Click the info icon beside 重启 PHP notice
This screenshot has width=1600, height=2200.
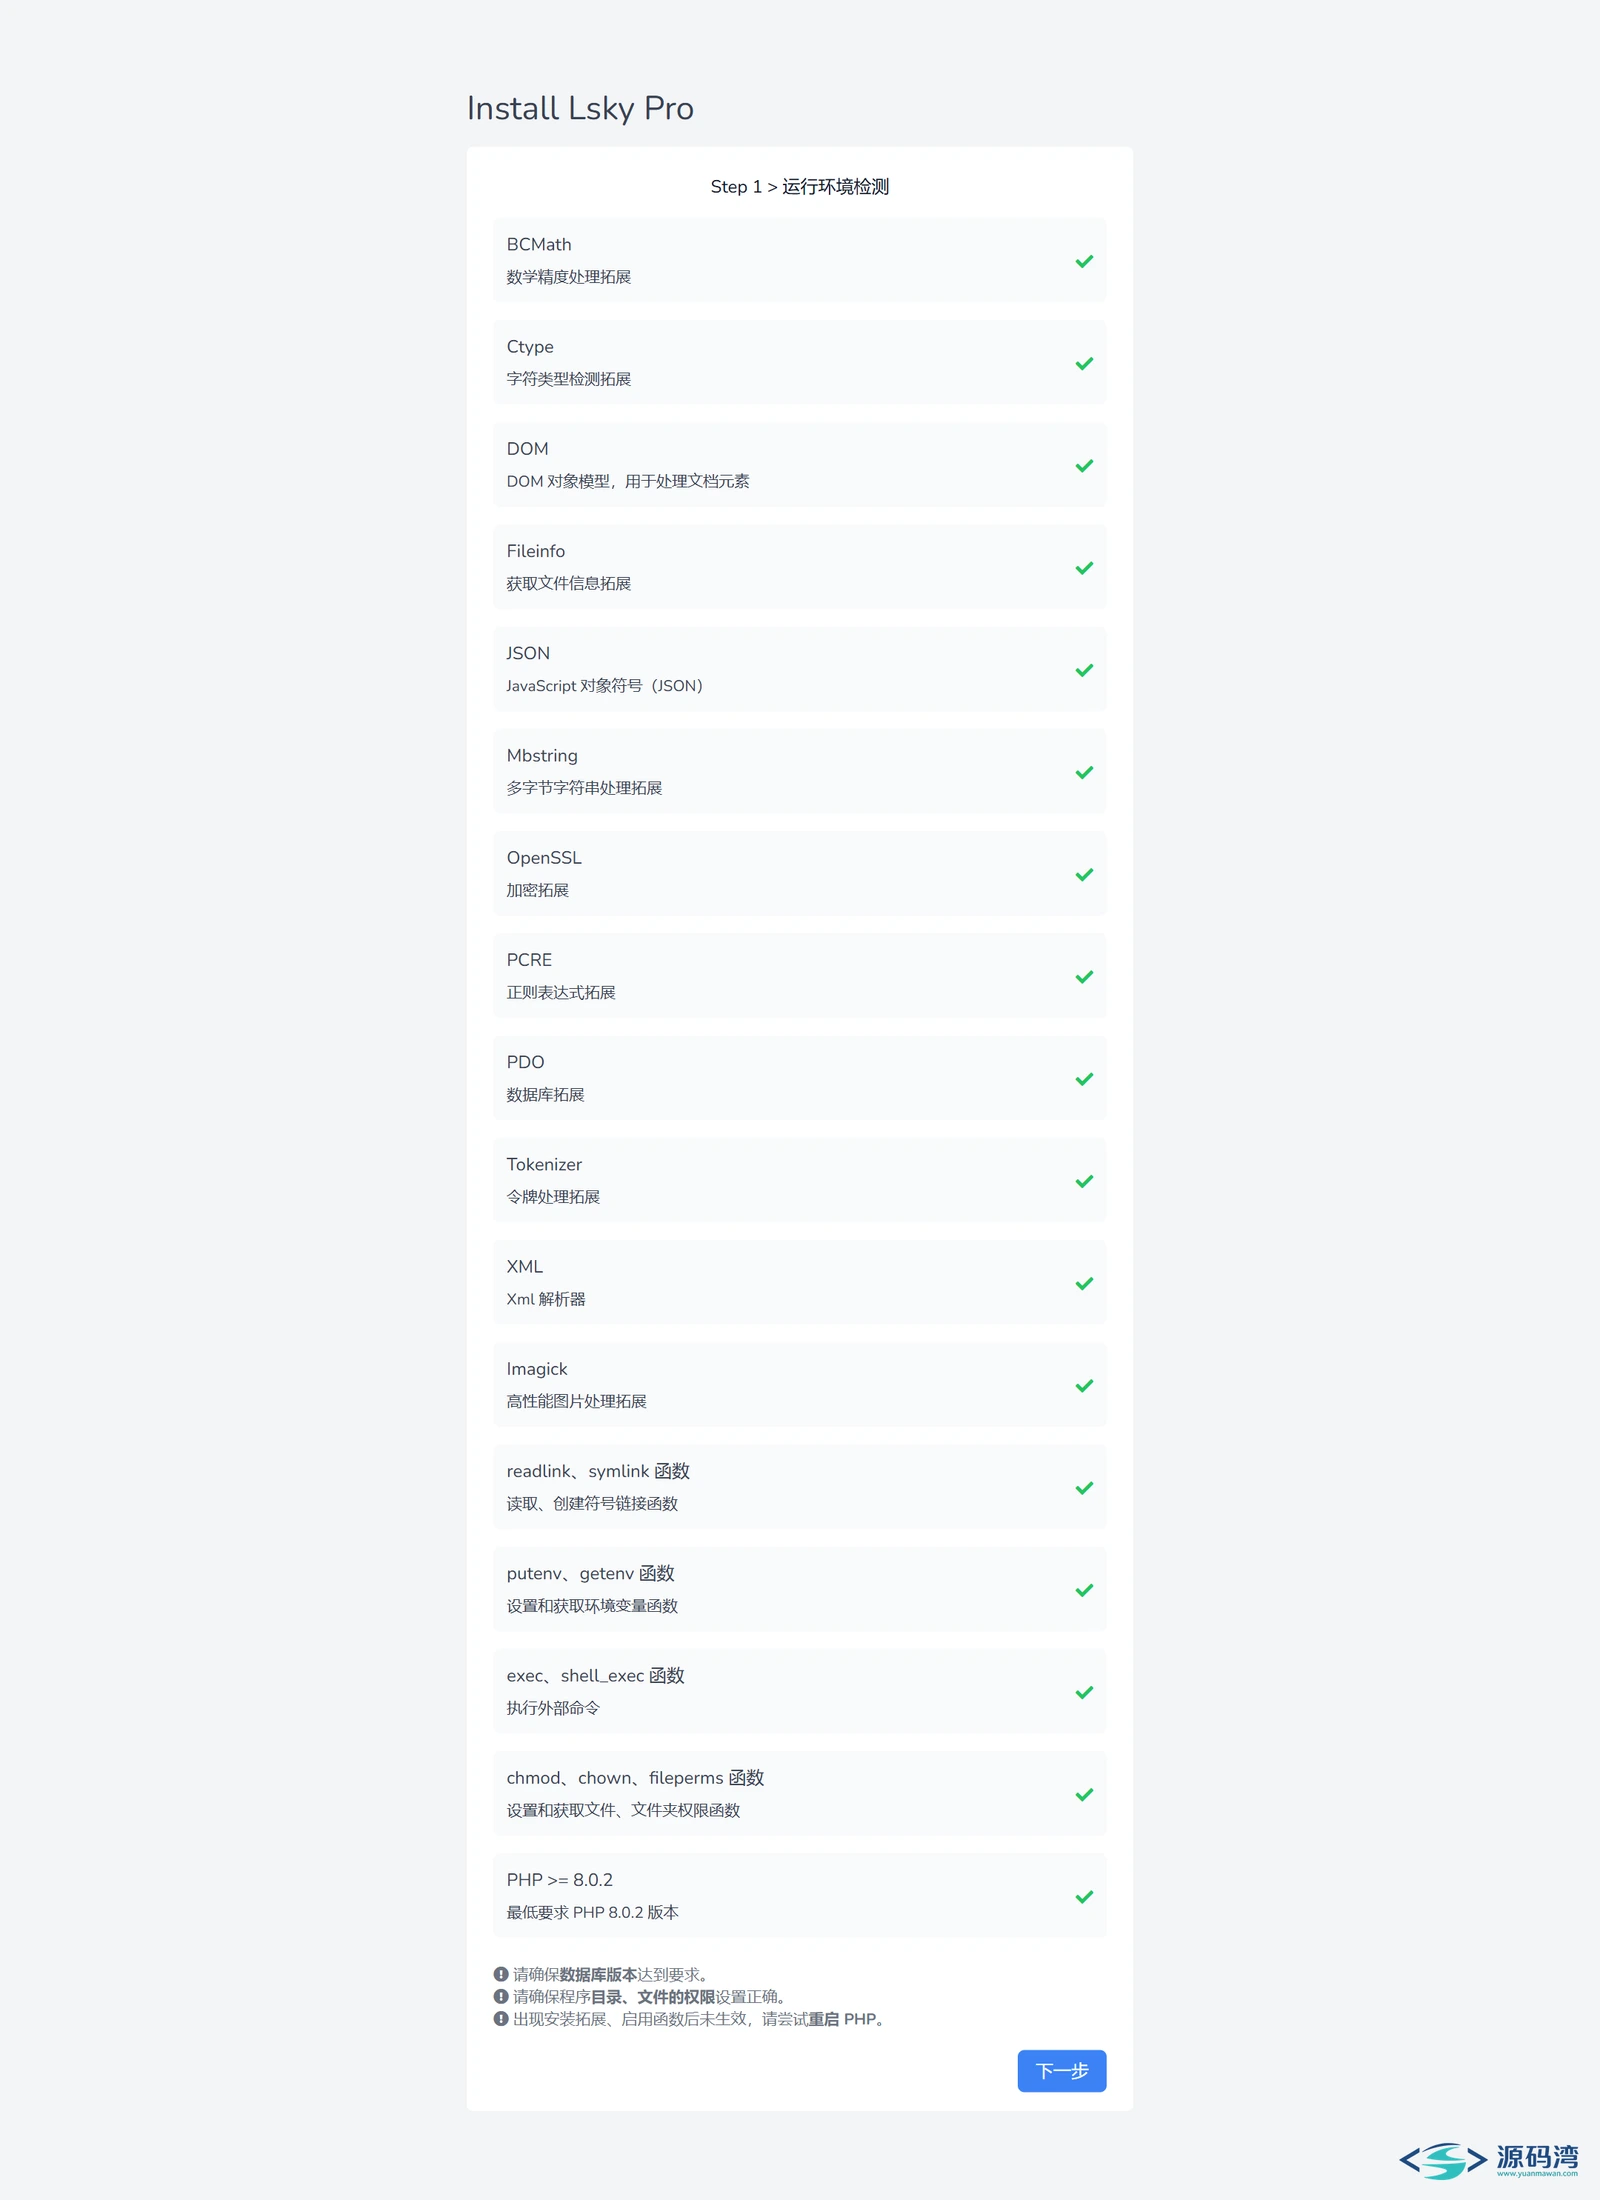coord(501,2018)
